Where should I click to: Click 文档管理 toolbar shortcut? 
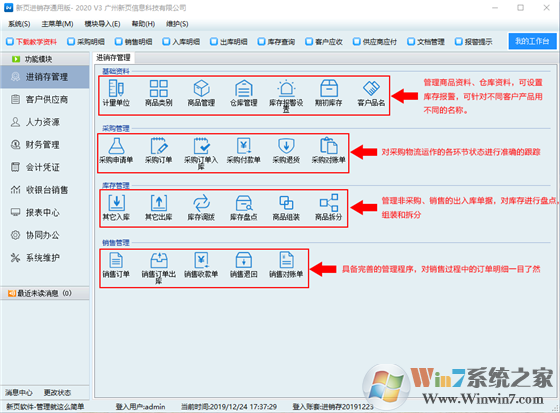coord(426,42)
